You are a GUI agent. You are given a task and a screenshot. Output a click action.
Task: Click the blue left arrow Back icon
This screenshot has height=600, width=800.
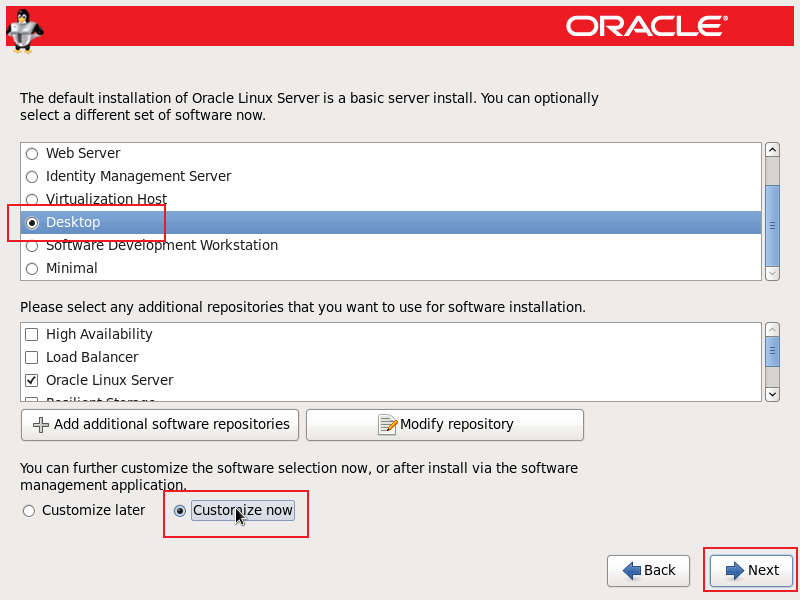(632, 570)
